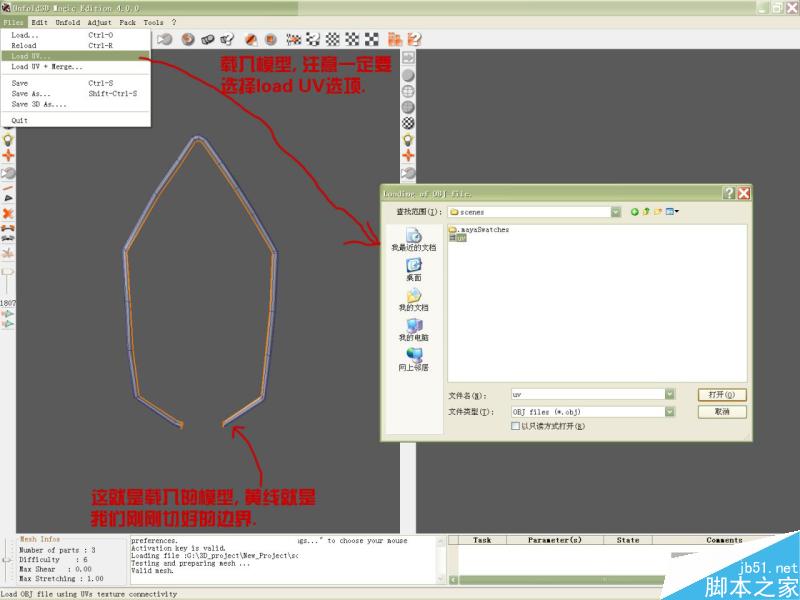800x600 pixels.
Task: Click the Task column header
Action: pyautogui.click(x=482, y=540)
